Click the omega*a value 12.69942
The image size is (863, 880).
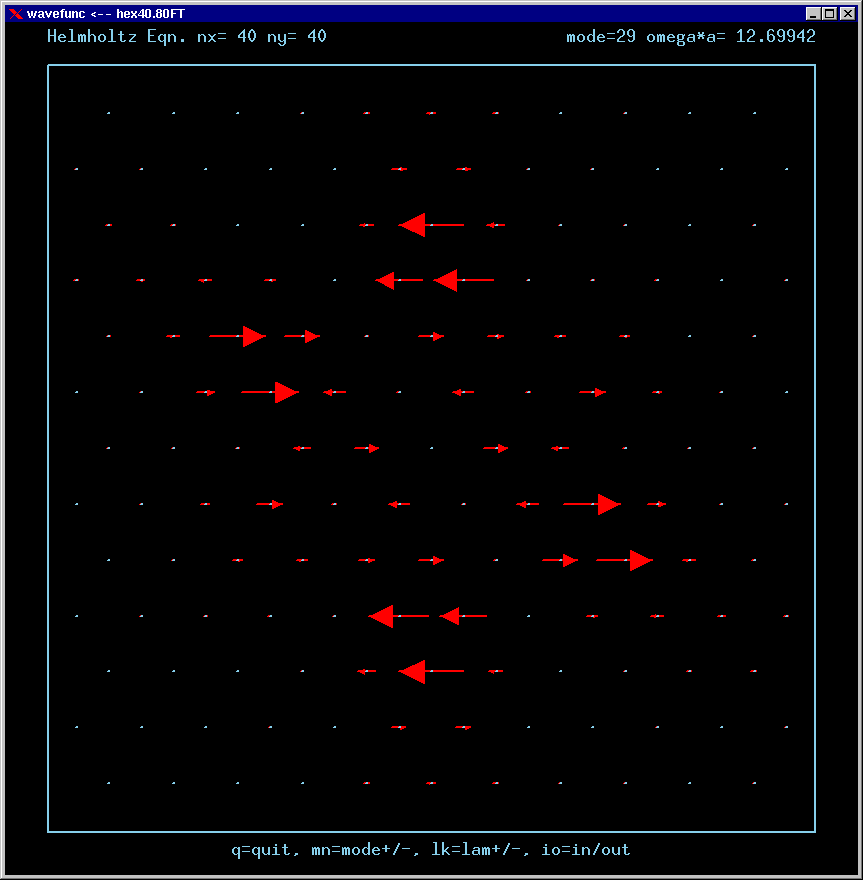coord(775,37)
